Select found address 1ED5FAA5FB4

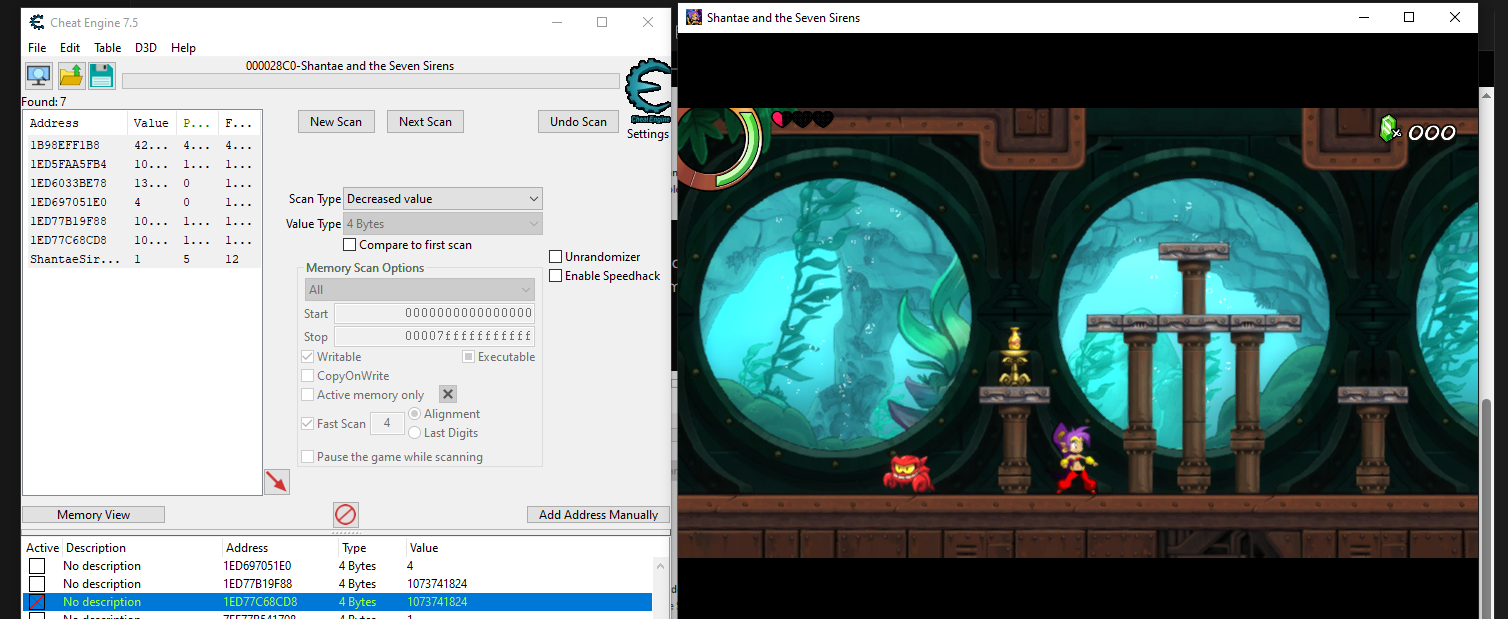click(x=142, y=164)
